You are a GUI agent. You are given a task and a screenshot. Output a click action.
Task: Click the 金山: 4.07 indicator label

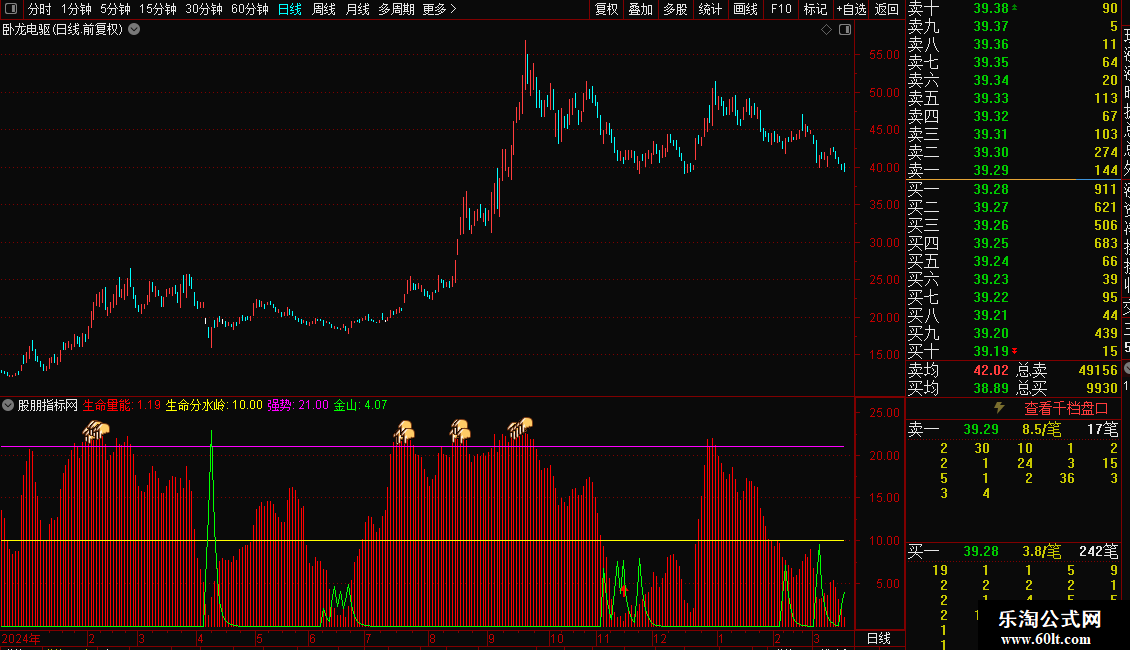point(360,405)
